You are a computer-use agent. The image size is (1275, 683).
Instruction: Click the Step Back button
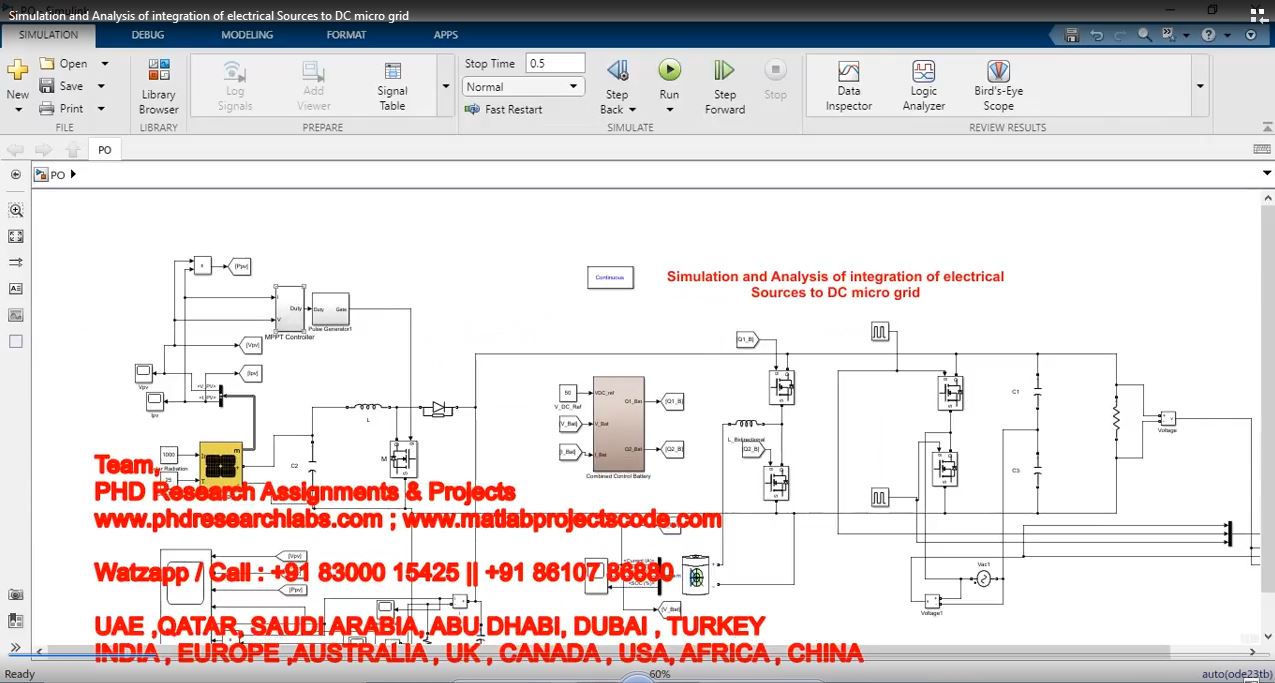[617, 85]
